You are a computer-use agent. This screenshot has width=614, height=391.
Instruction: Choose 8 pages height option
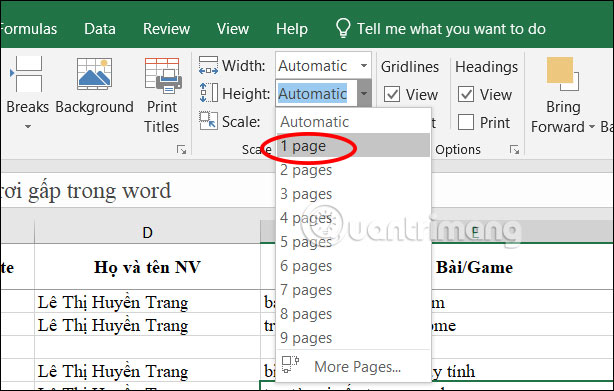point(353,314)
